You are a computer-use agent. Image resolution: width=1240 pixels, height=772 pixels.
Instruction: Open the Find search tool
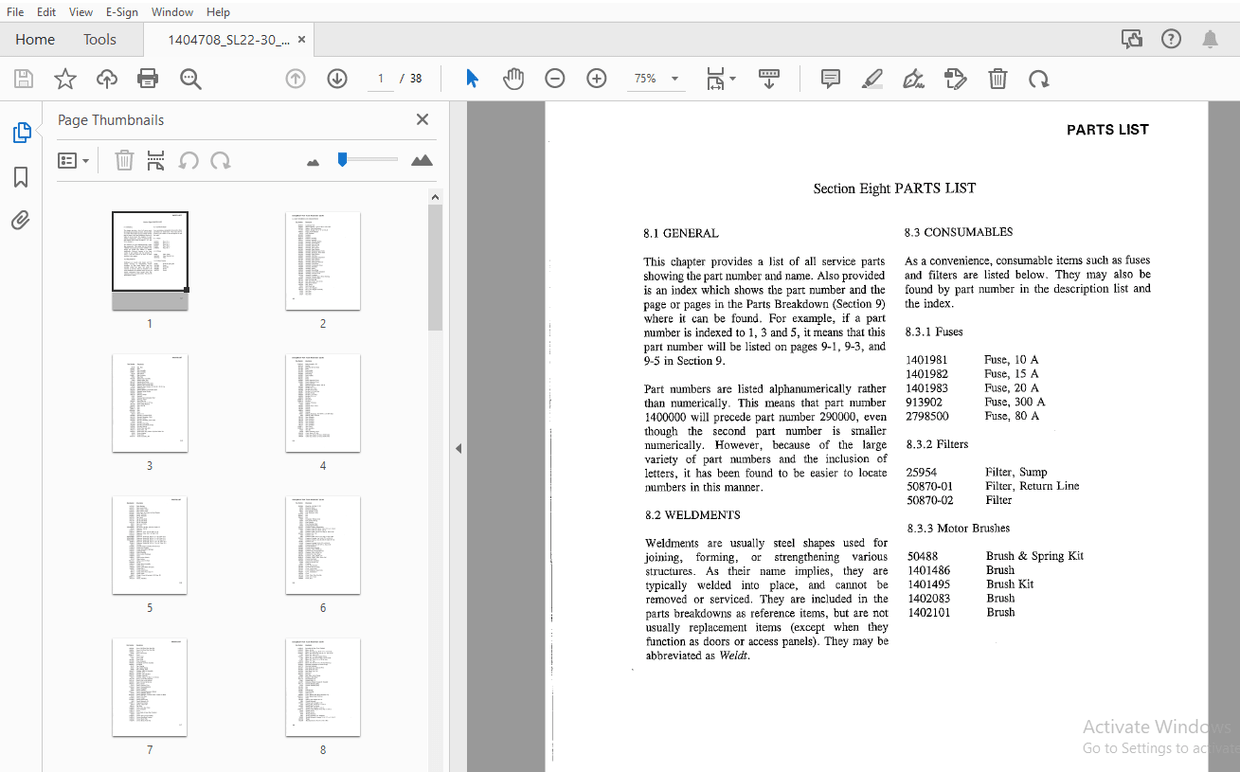coord(190,78)
